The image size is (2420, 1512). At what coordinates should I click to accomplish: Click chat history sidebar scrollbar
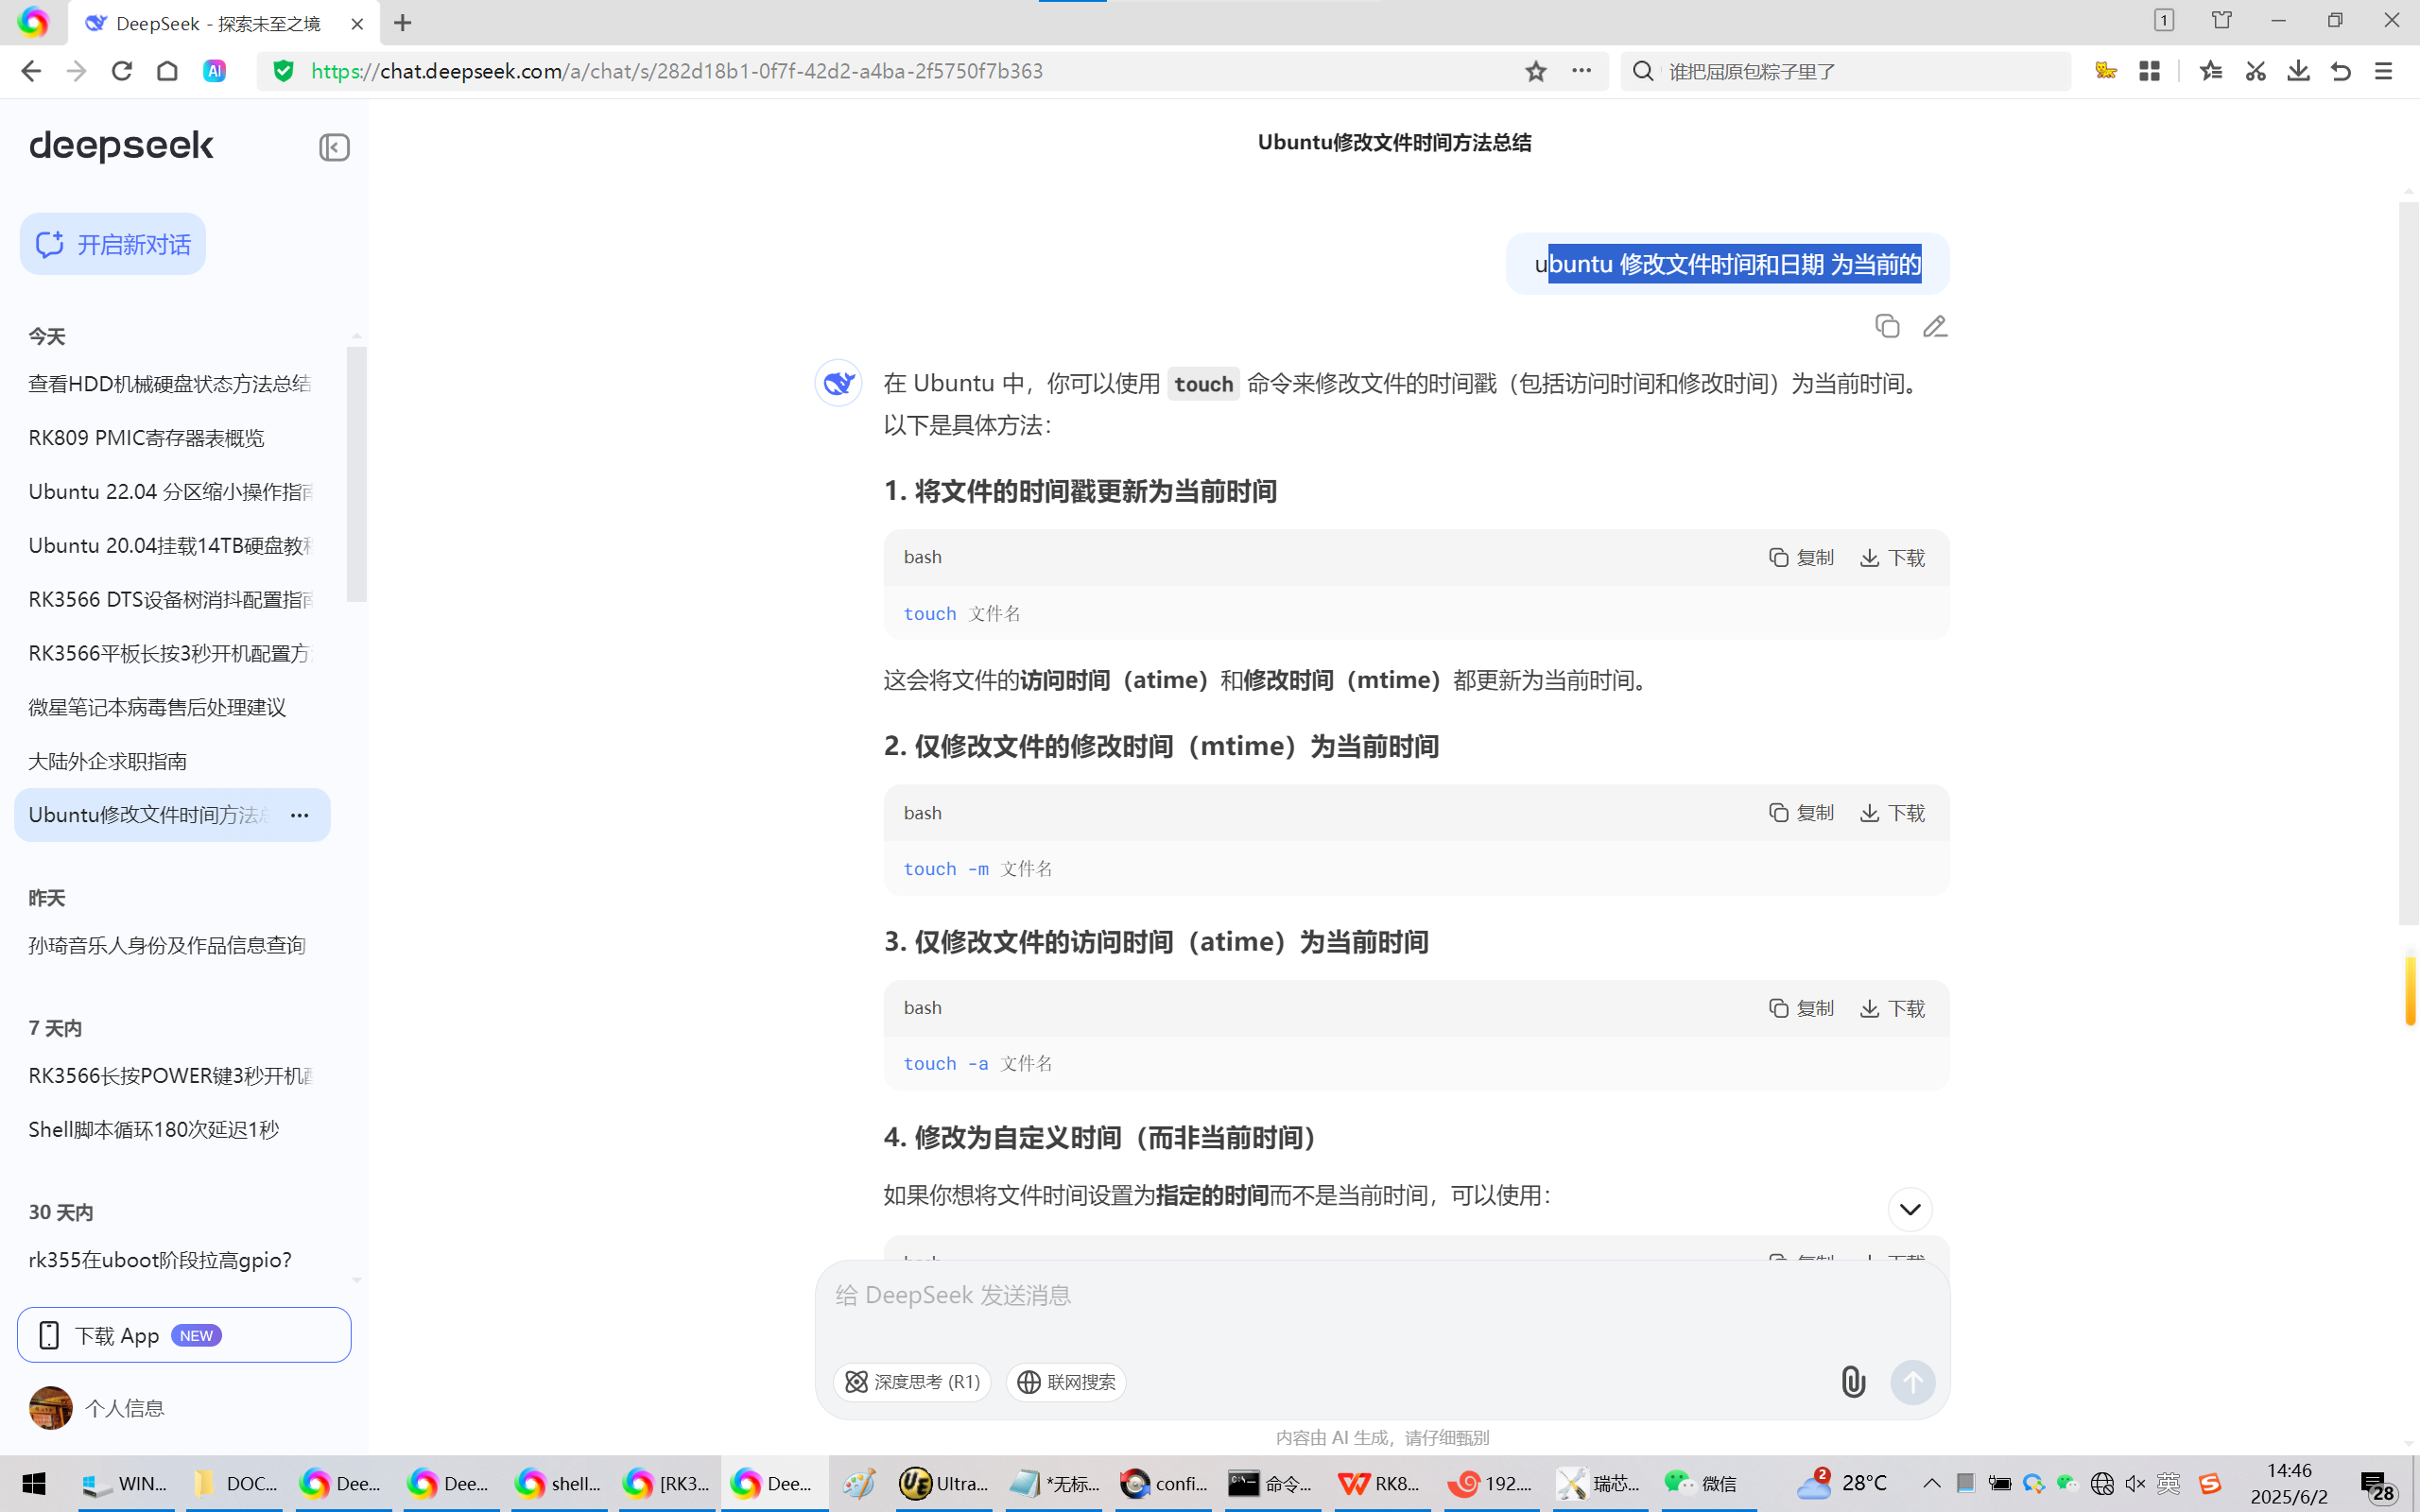pyautogui.click(x=356, y=475)
